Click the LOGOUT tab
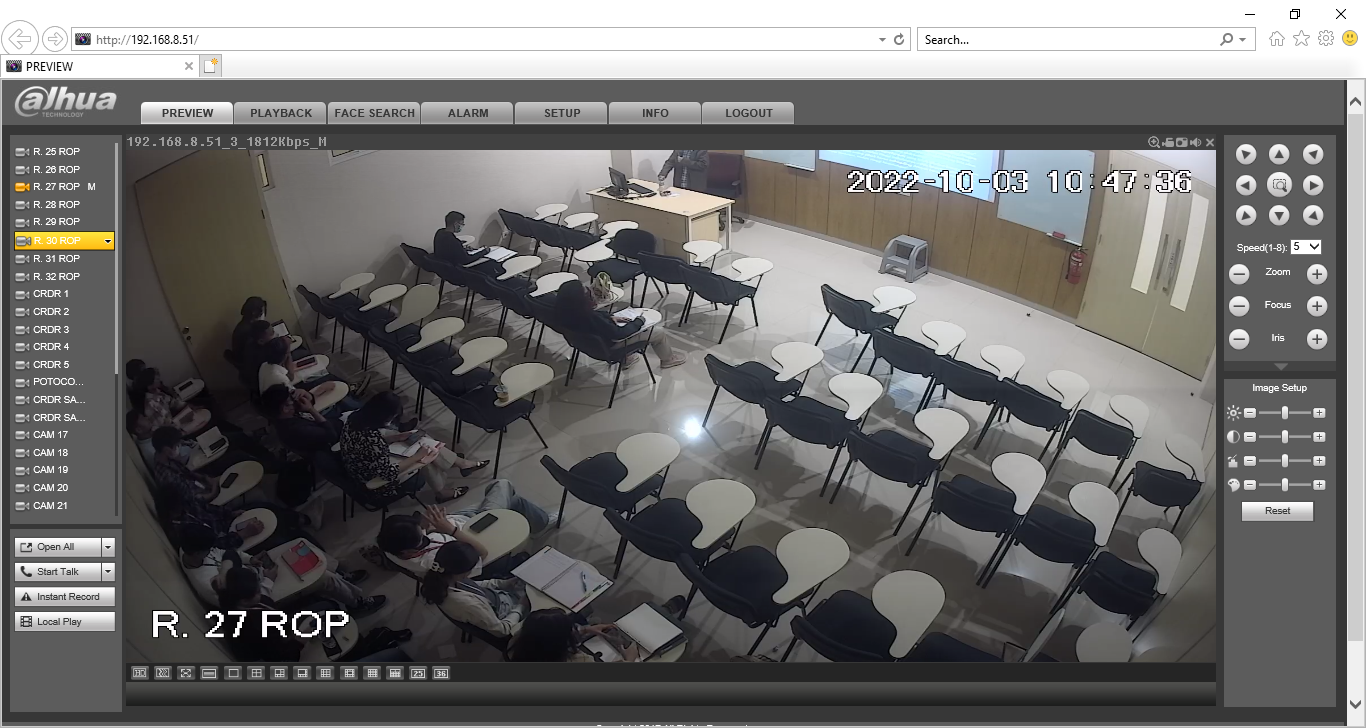This screenshot has height=728, width=1366. point(749,113)
